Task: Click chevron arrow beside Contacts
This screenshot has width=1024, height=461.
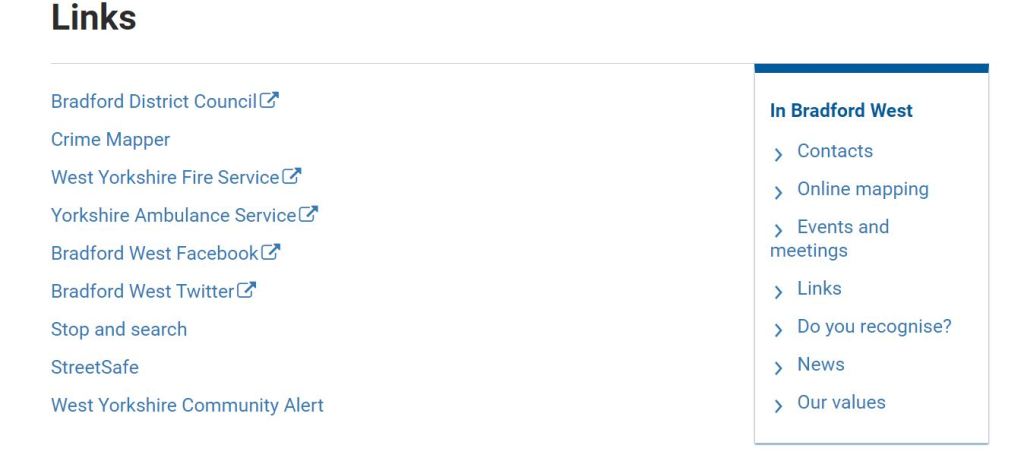Action: (x=779, y=154)
